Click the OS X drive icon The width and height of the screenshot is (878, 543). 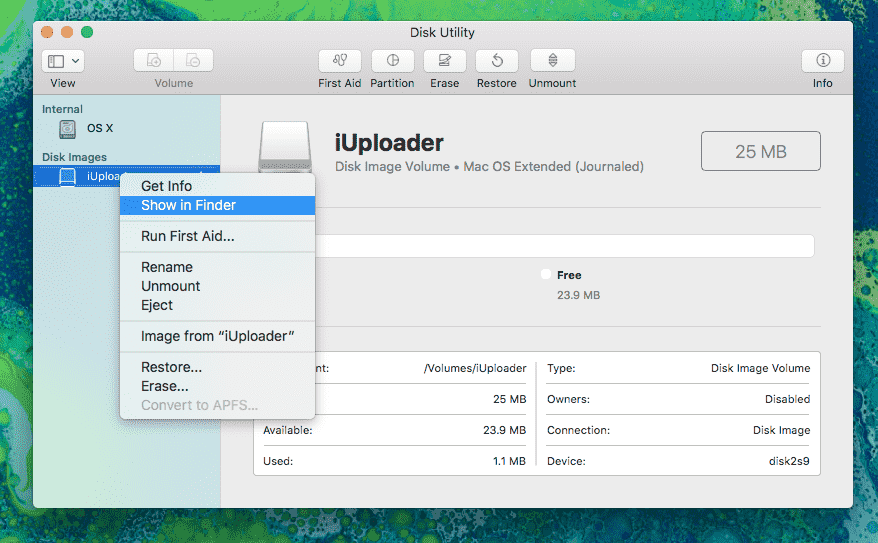[67, 129]
